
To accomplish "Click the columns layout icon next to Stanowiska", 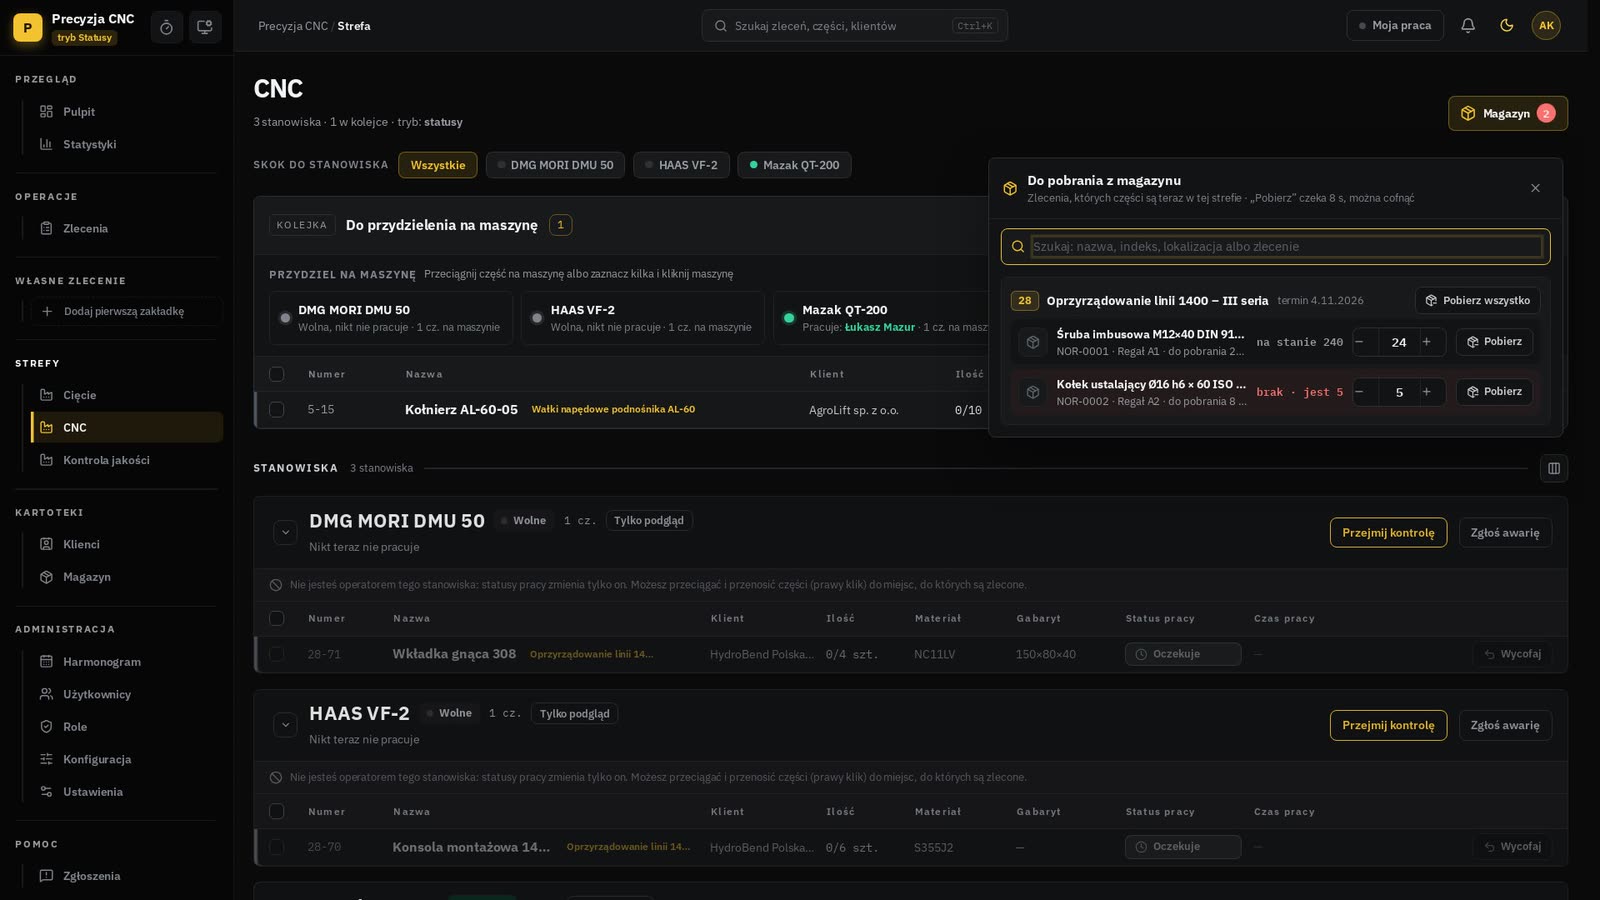I will tap(1554, 468).
